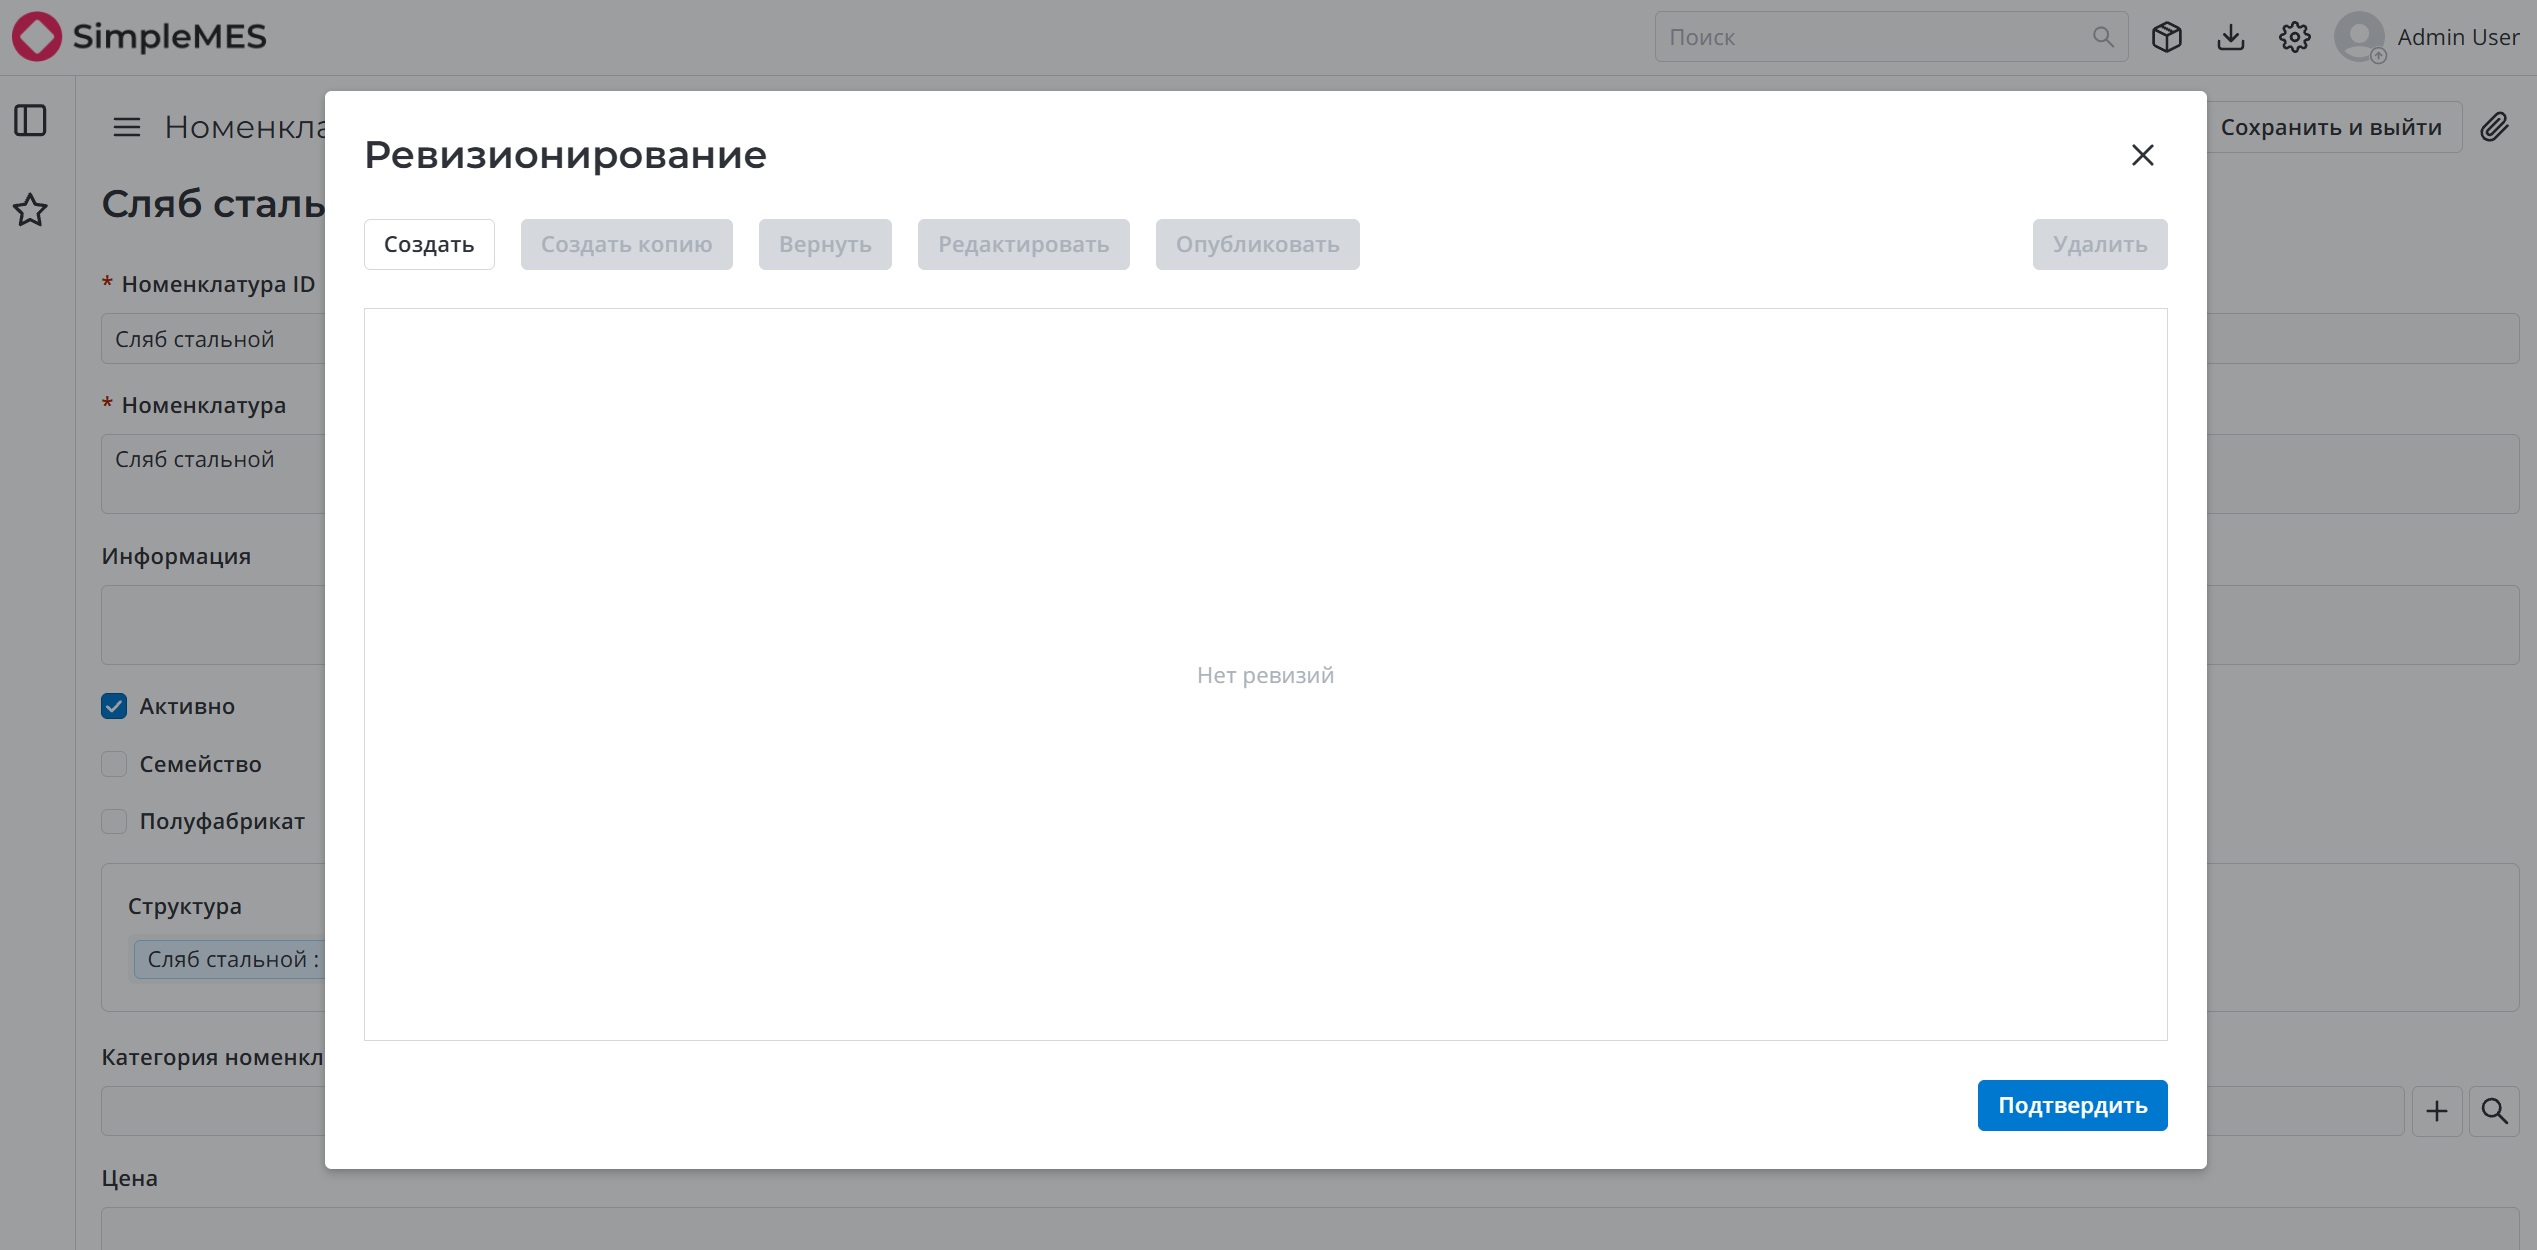Open the settings gear icon
The height and width of the screenshot is (1250, 2537).
[x=2294, y=37]
